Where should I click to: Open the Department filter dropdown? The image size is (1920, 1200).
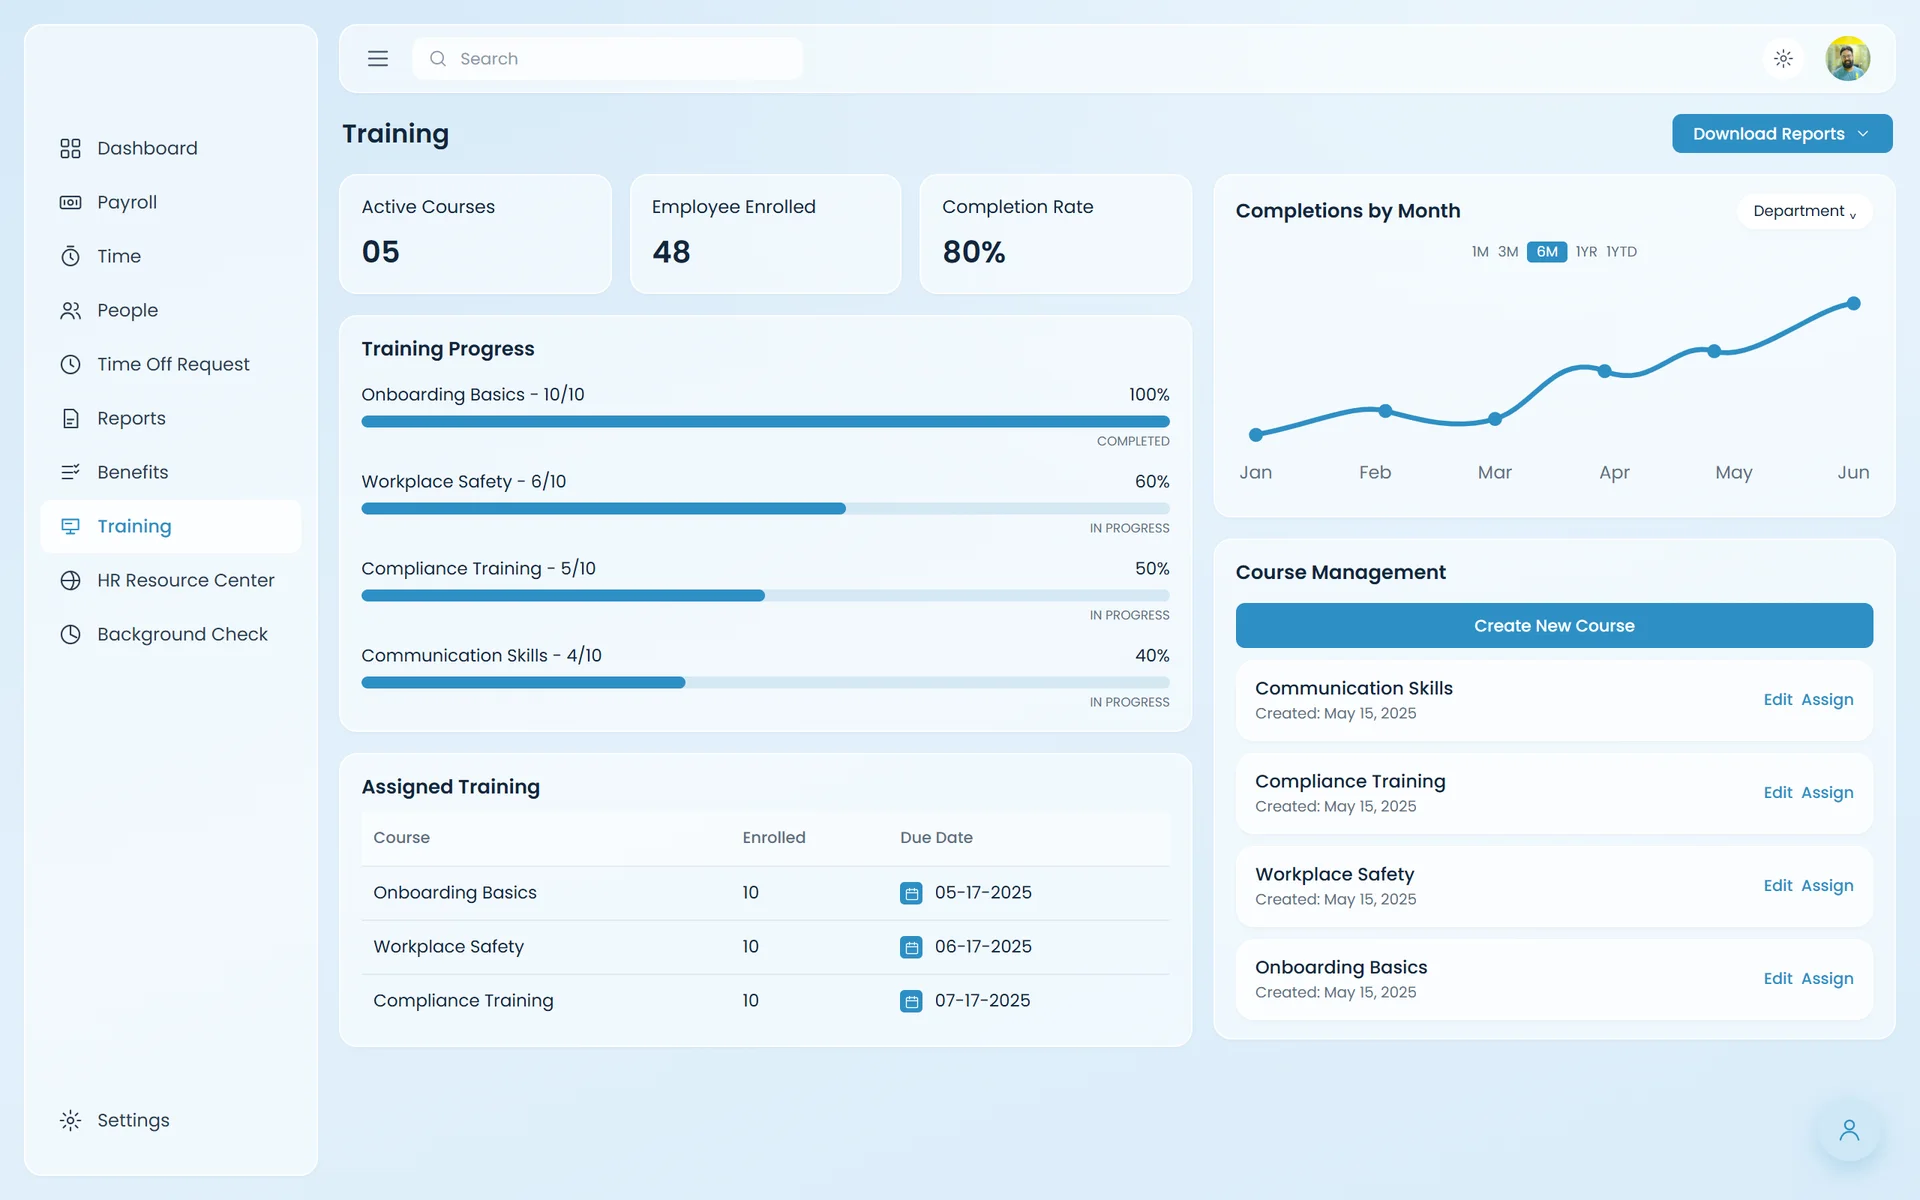coord(1804,211)
